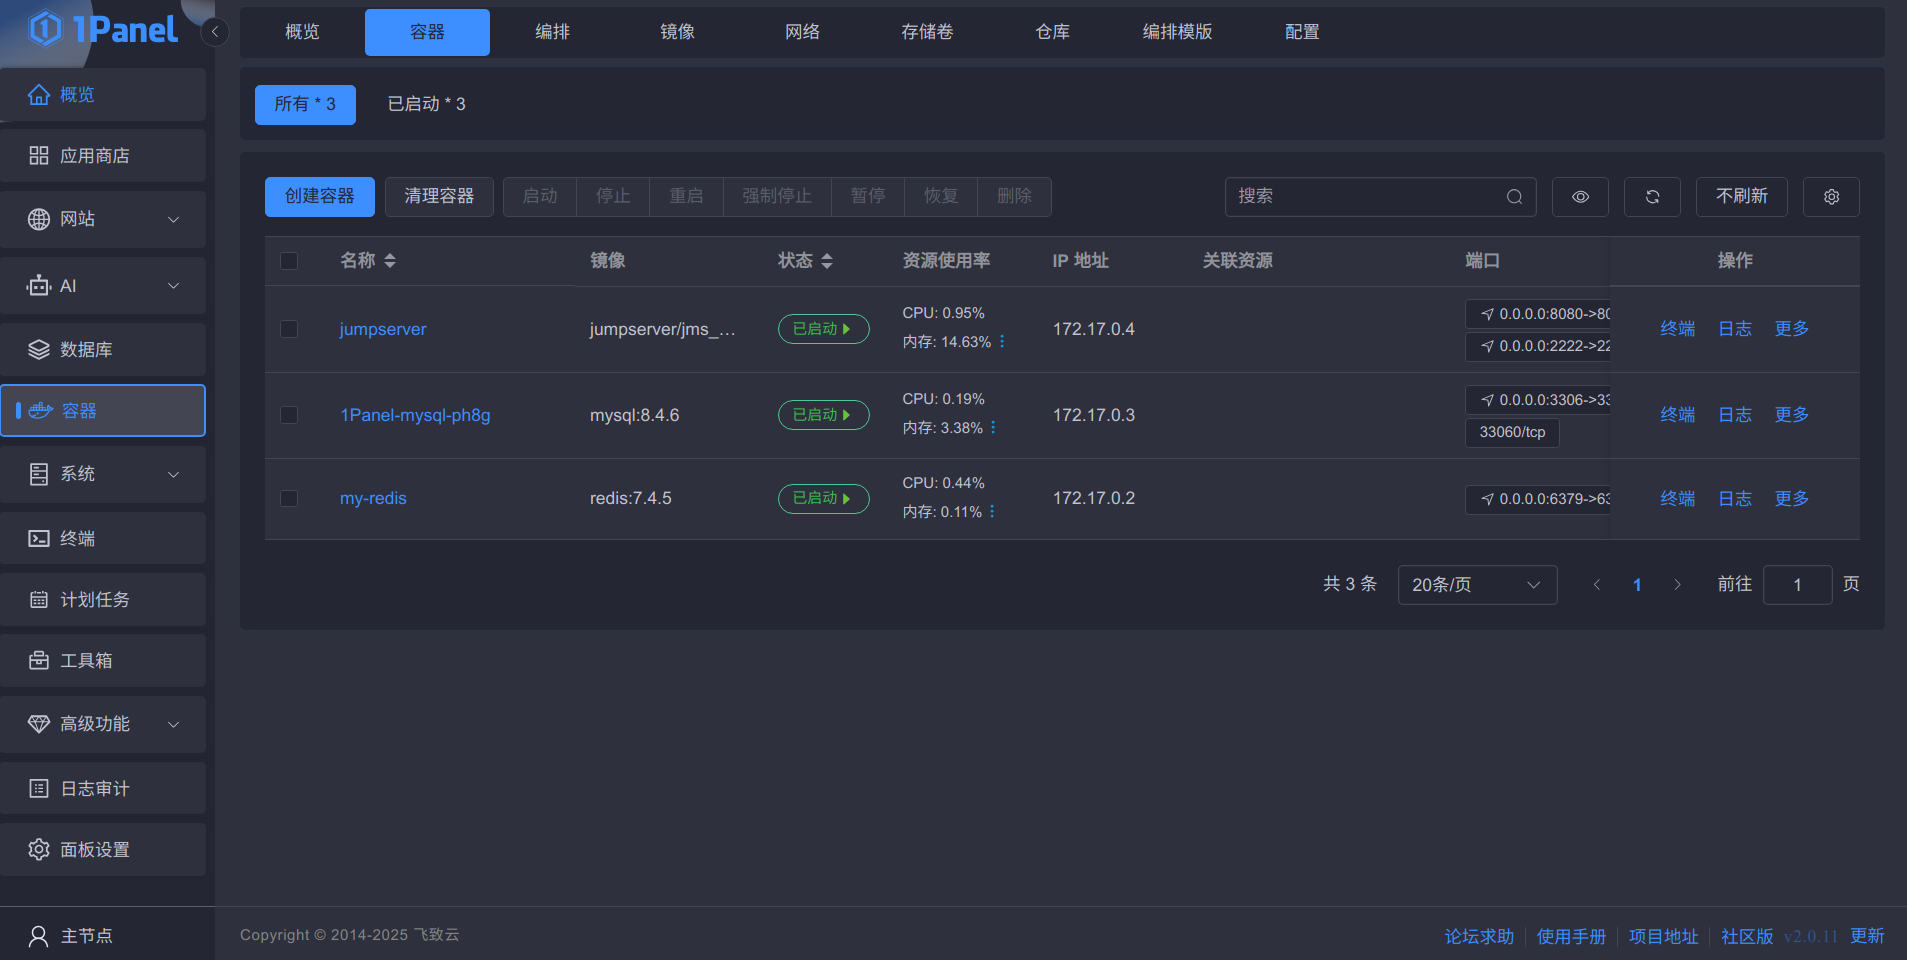The height and width of the screenshot is (960, 1907).
Task: Go to previous page arrow
Action: (x=1597, y=585)
